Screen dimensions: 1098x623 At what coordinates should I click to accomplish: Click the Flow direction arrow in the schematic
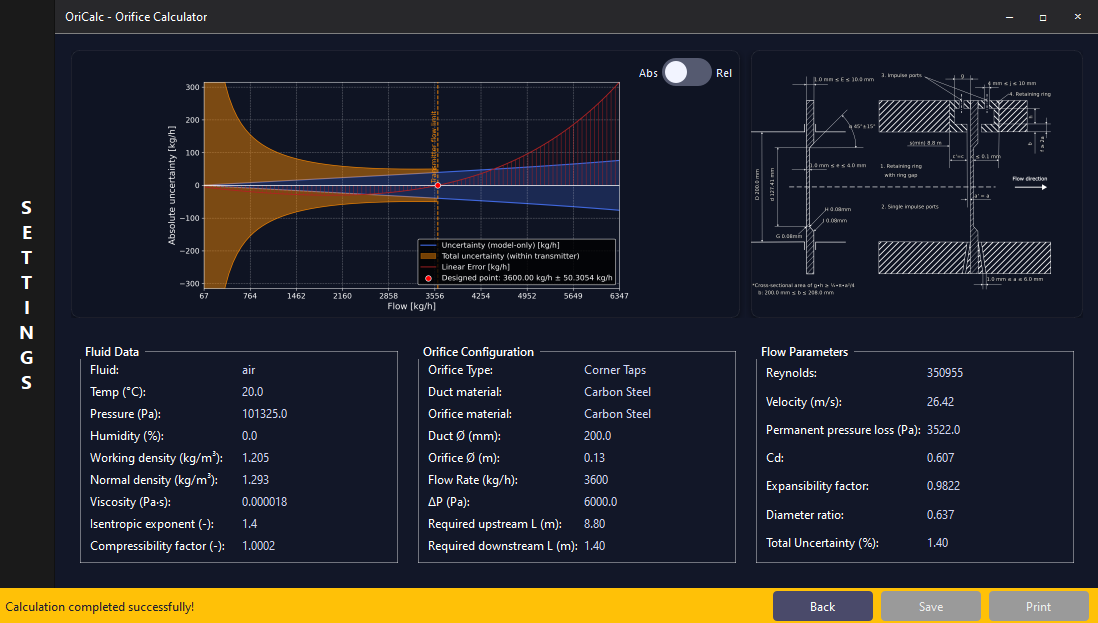[1030, 186]
